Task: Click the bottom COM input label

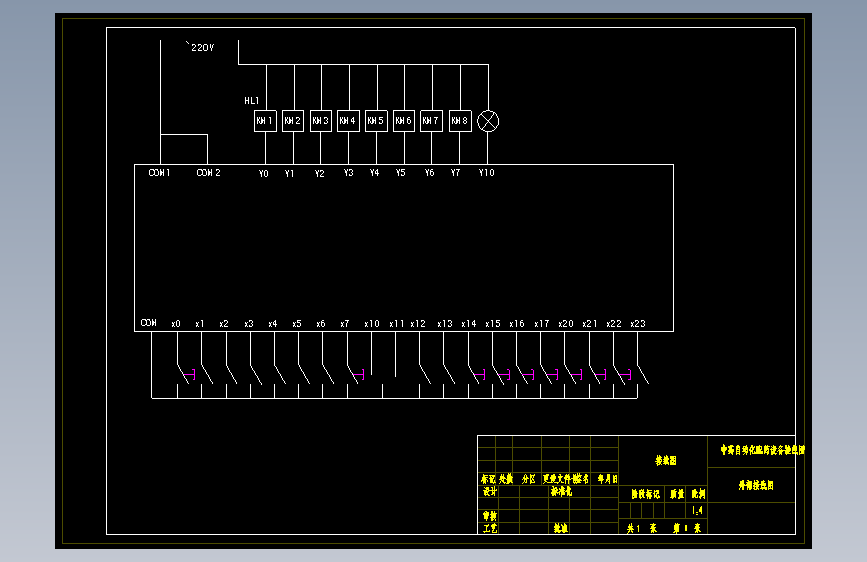Action: coord(148,322)
